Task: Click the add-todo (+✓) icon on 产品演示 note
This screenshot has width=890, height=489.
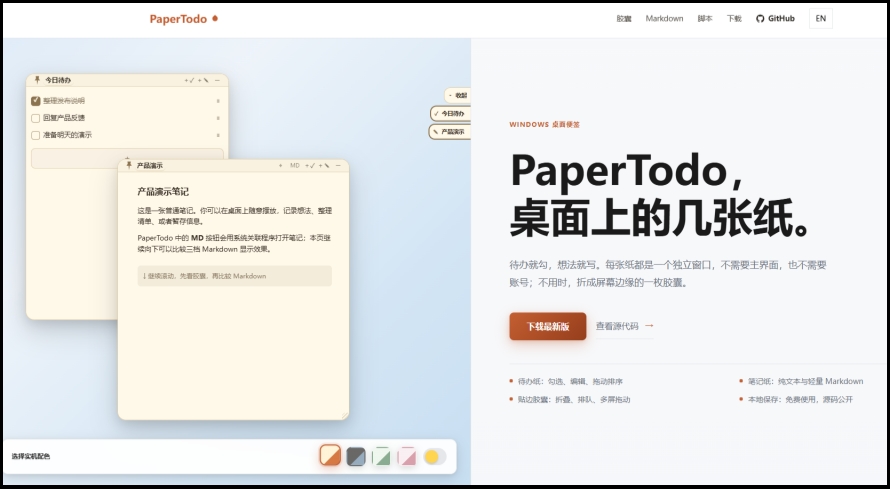Action: pos(310,166)
